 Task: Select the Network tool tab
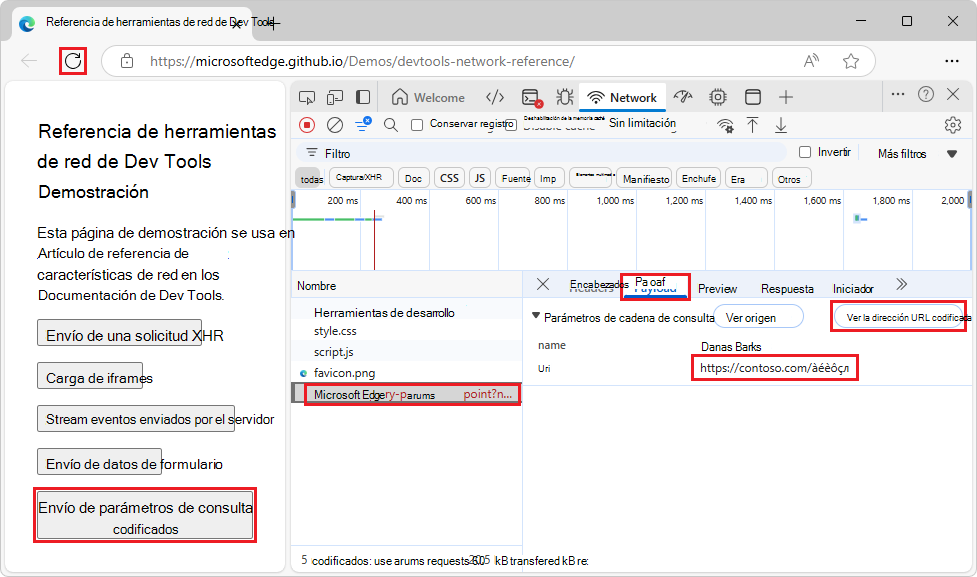tap(622, 98)
